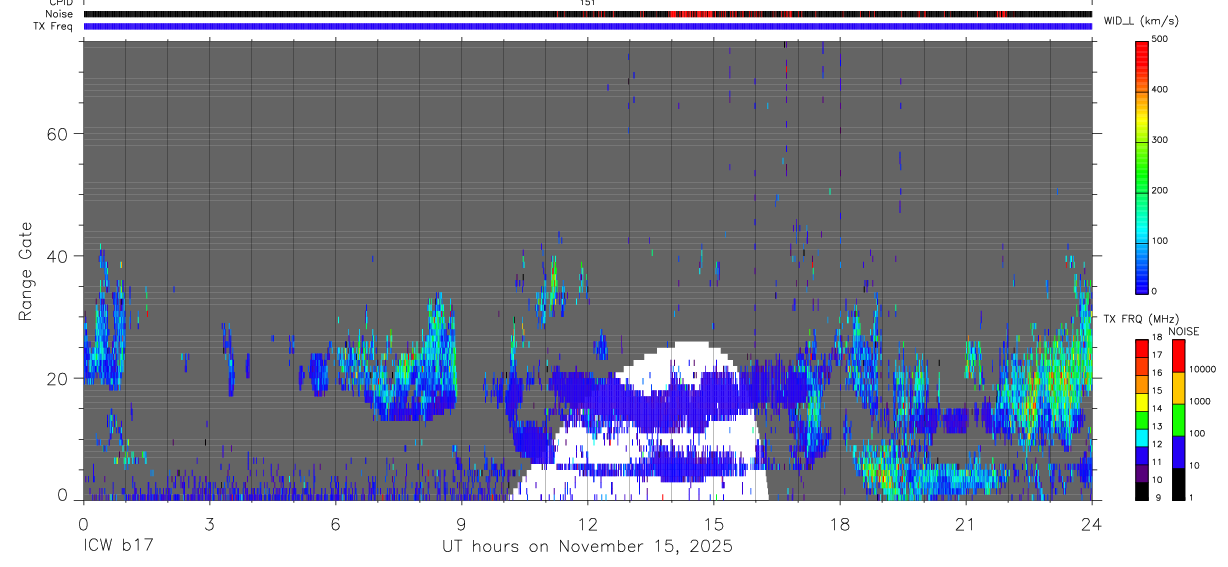Click the blue TX Freq strip above plot
Screen dimensions: 1228x567
(x=587, y=26)
